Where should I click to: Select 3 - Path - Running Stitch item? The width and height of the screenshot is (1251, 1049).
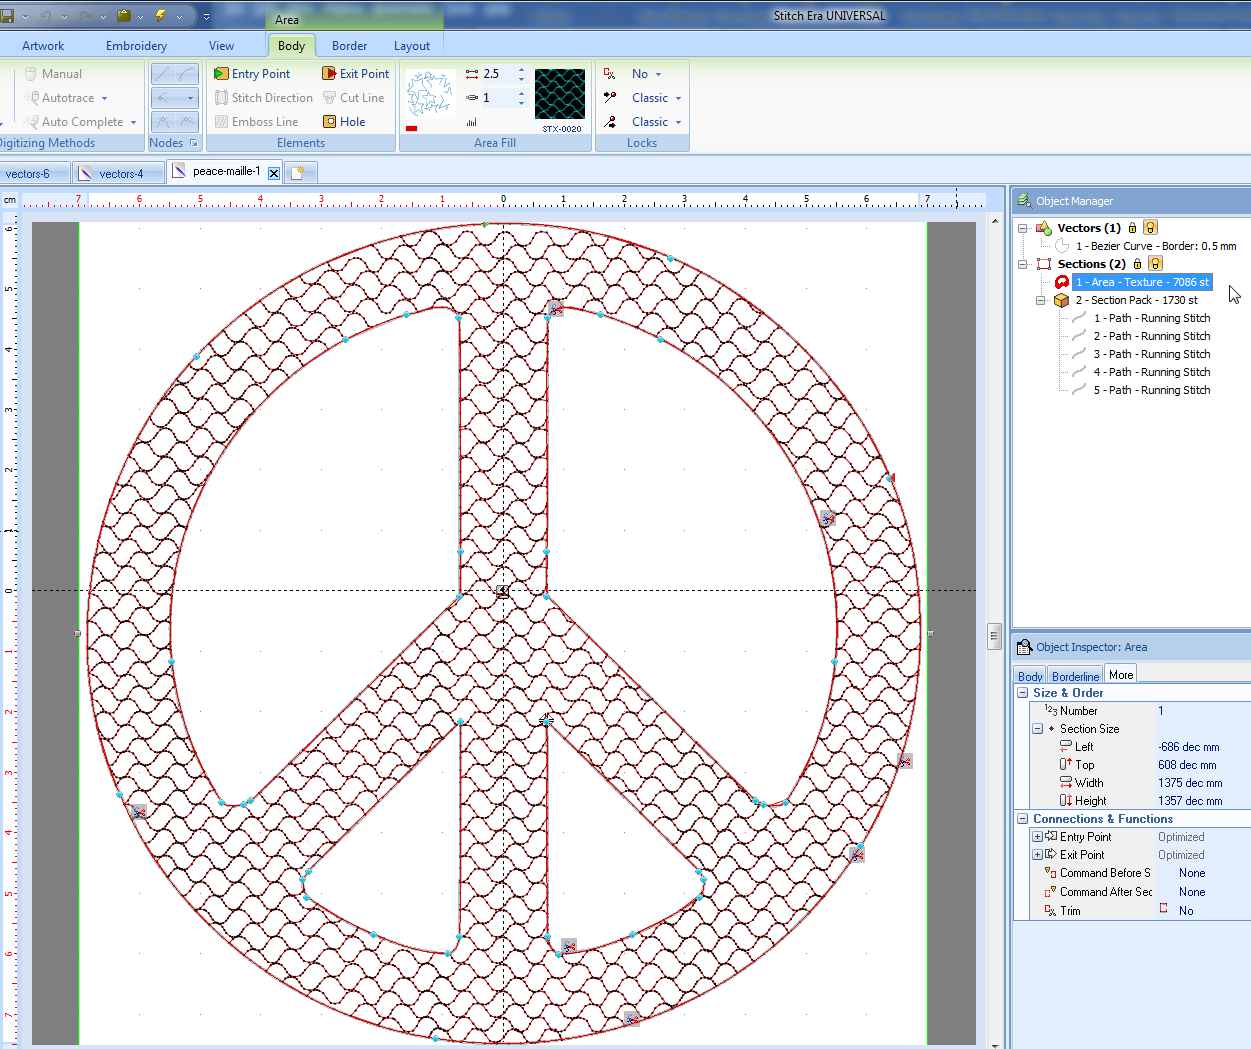click(1151, 354)
